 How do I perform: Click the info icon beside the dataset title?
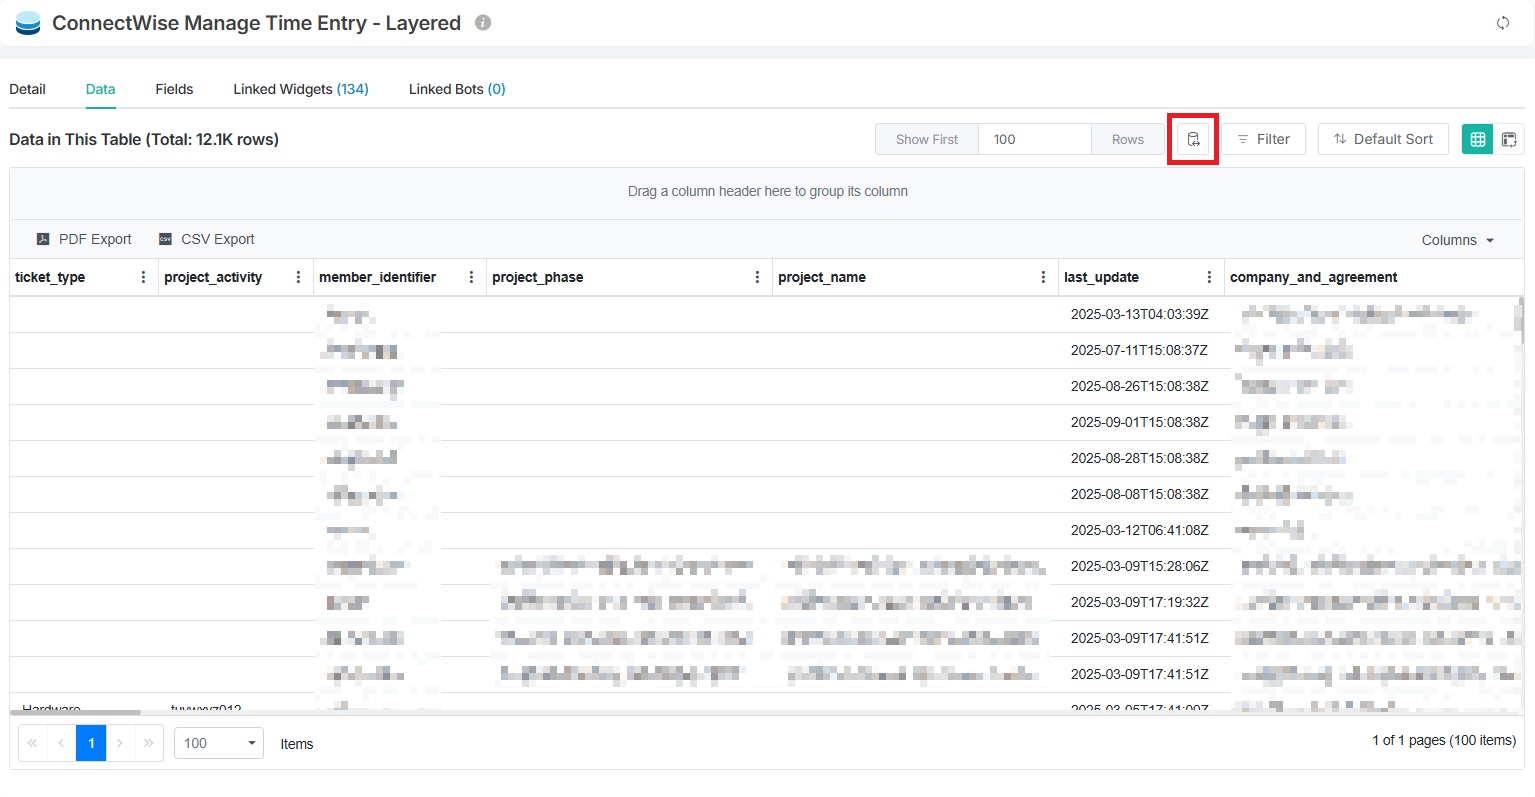pyautogui.click(x=483, y=22)
